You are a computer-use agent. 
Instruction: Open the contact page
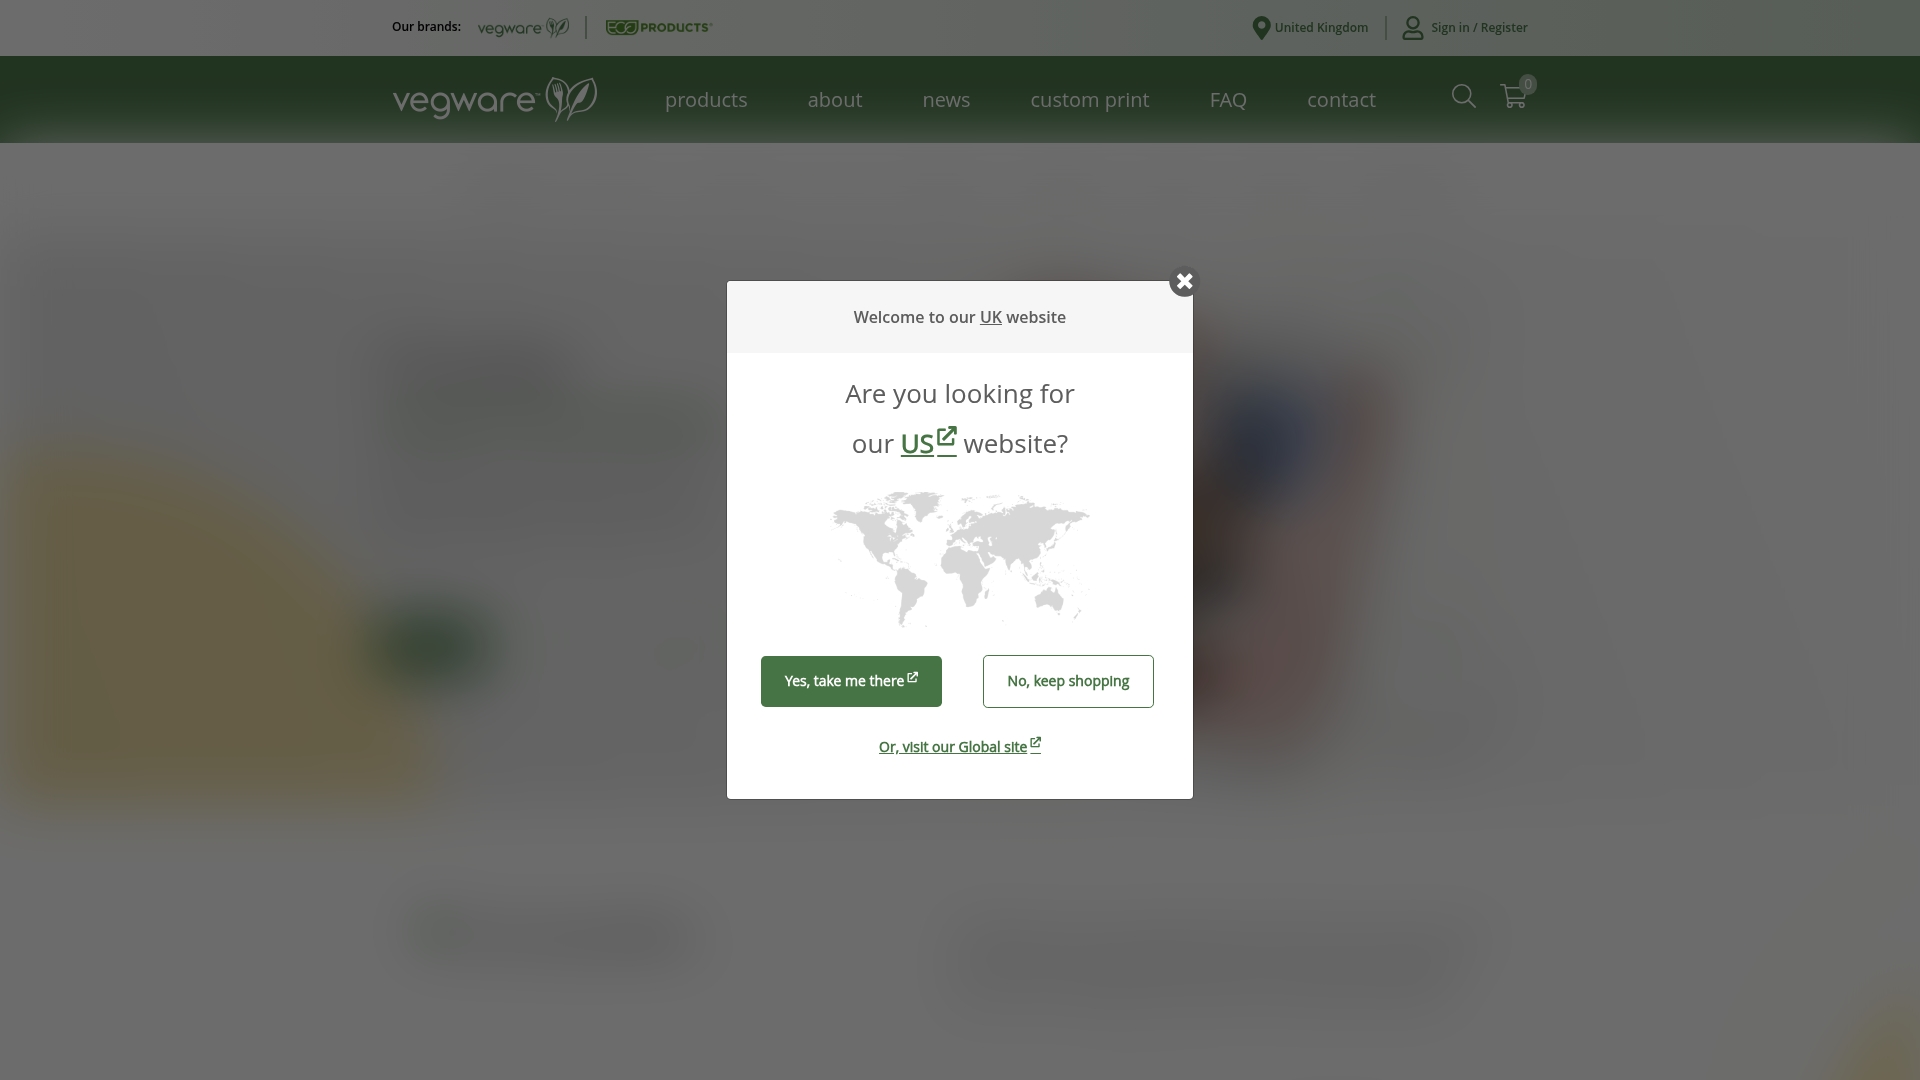tap(1340, 99)
